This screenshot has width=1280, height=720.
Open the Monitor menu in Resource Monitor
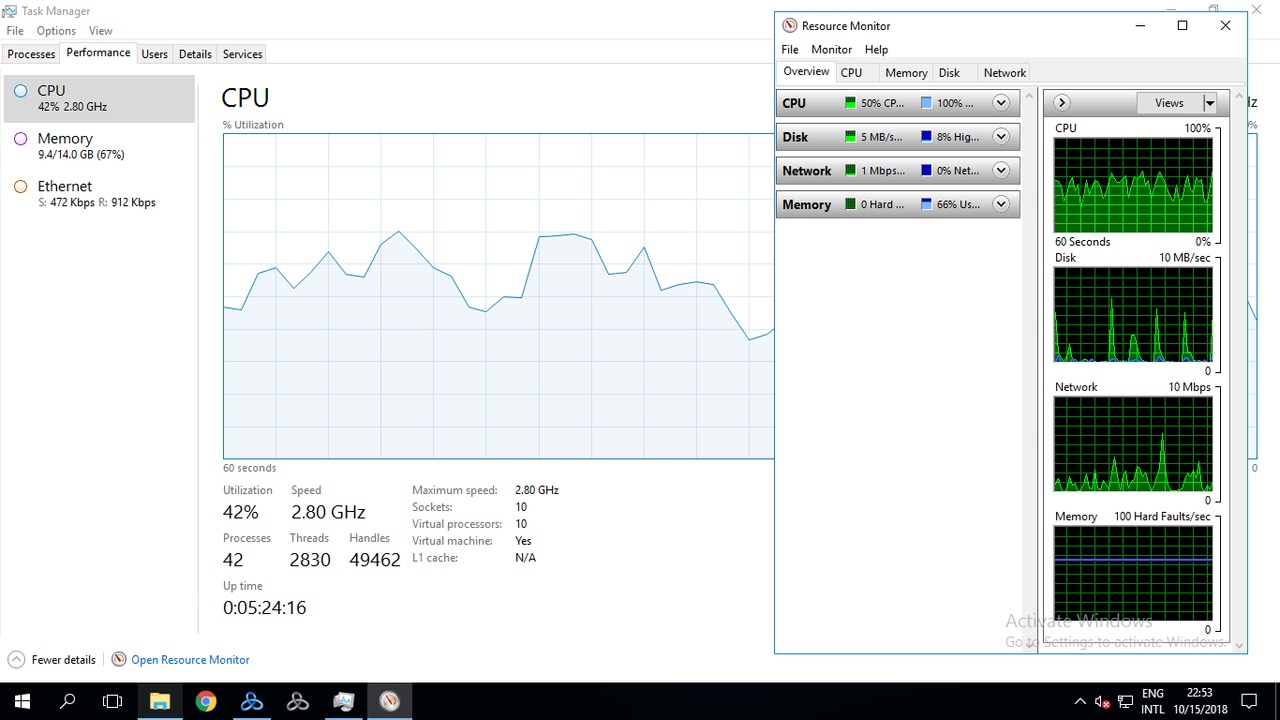pyautogui.click(x=831, y=49)
